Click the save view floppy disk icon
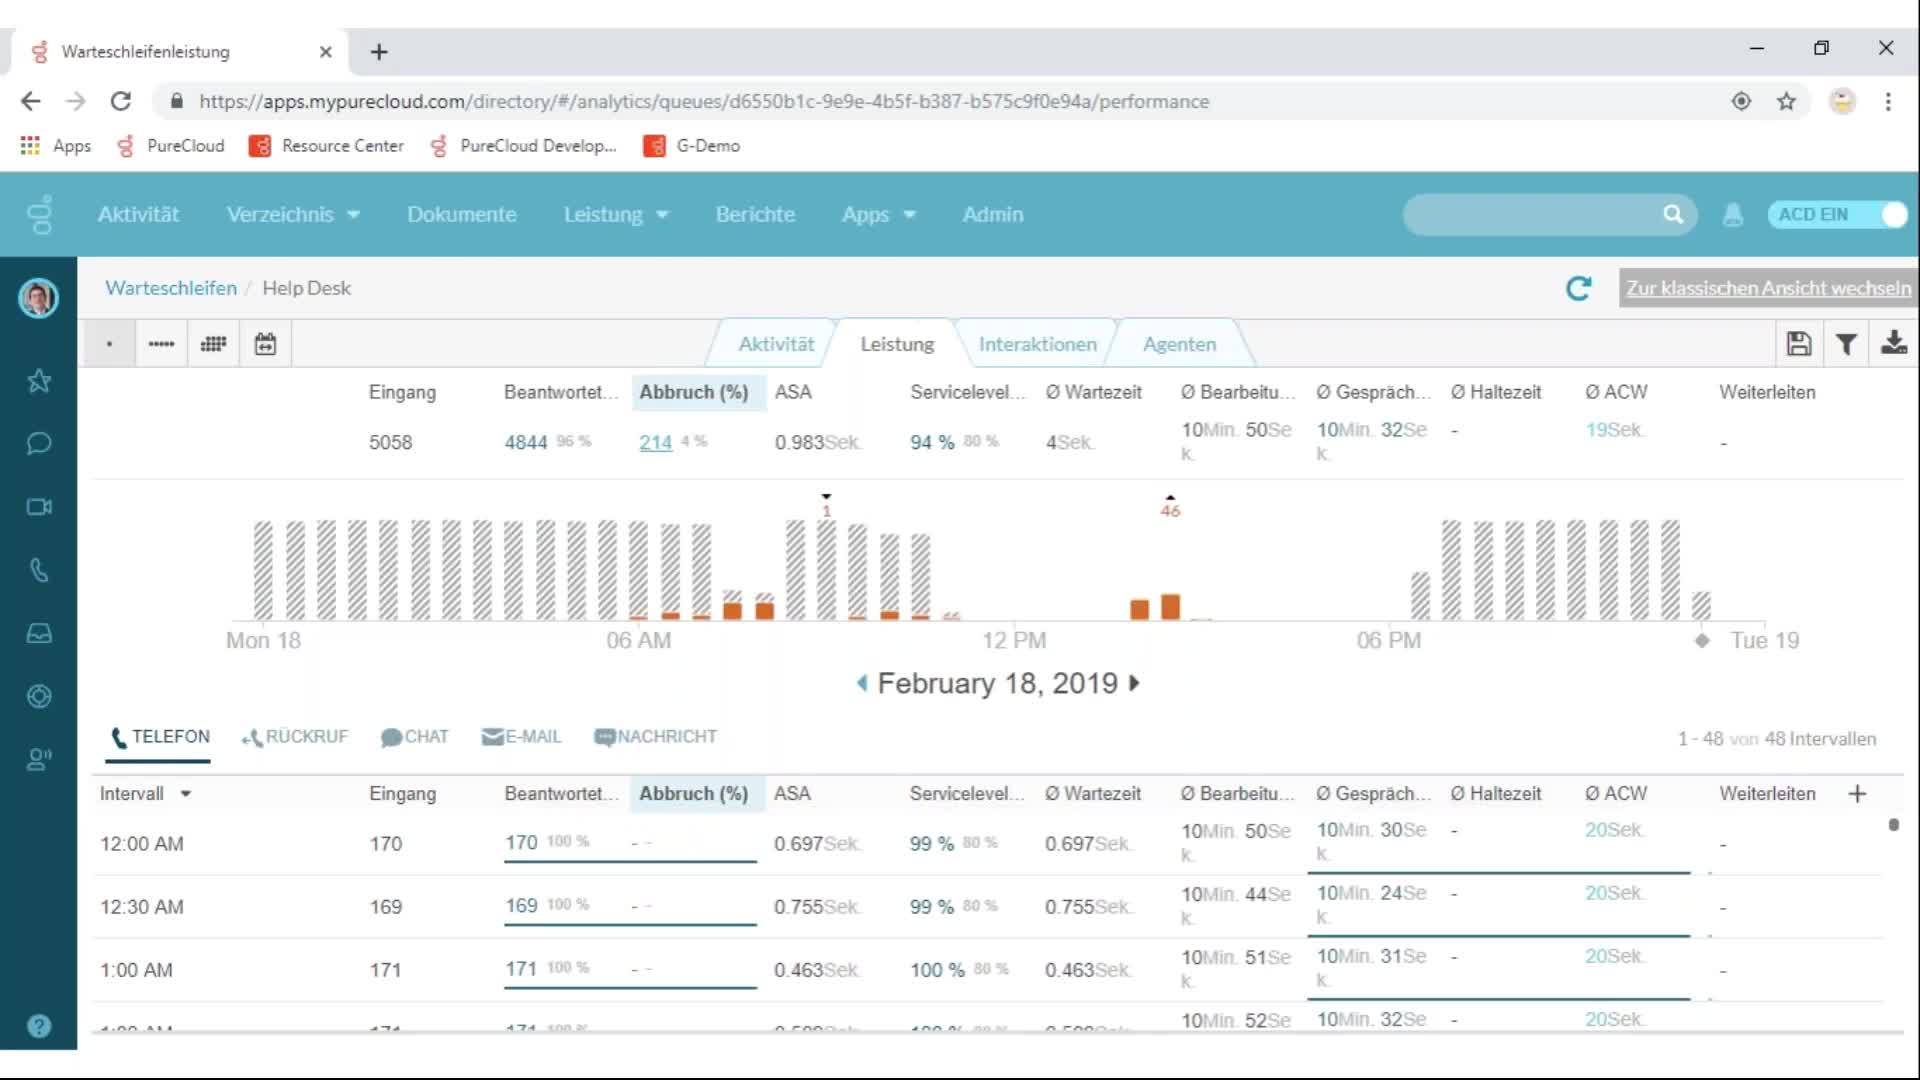1920x1080 pixels. point(1798,344)
